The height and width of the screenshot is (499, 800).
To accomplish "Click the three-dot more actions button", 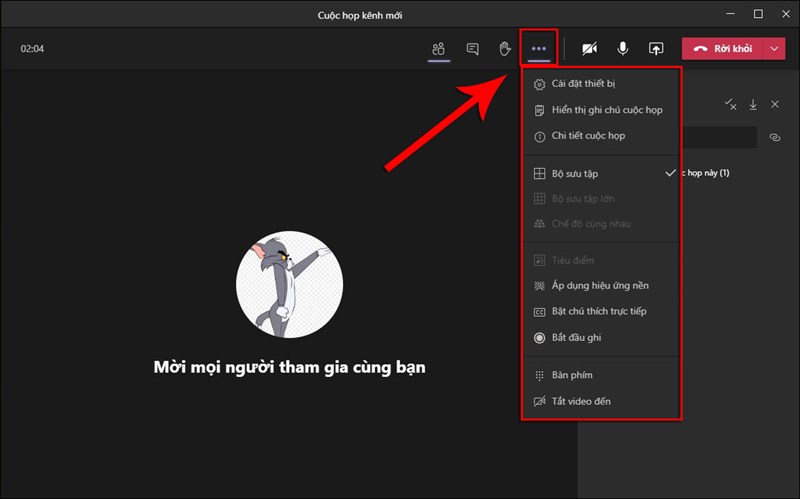I will click(x=539, y=48).
